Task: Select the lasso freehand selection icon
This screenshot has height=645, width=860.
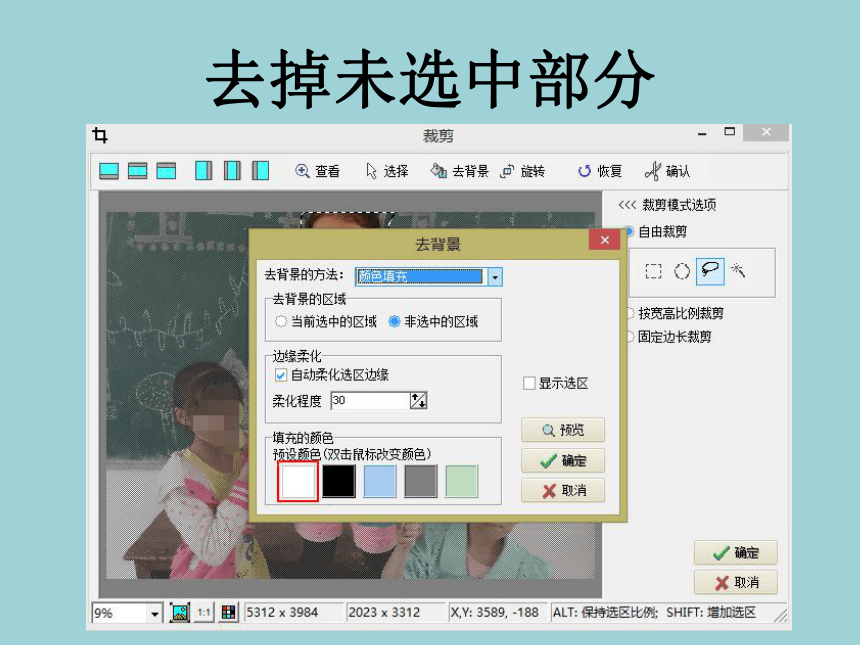Action: coord(710,271)
